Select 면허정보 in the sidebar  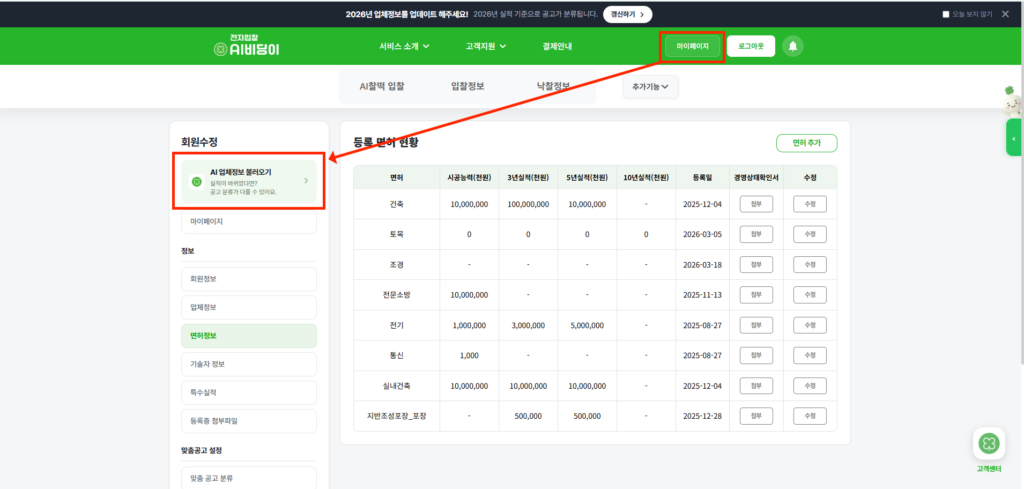249,336
